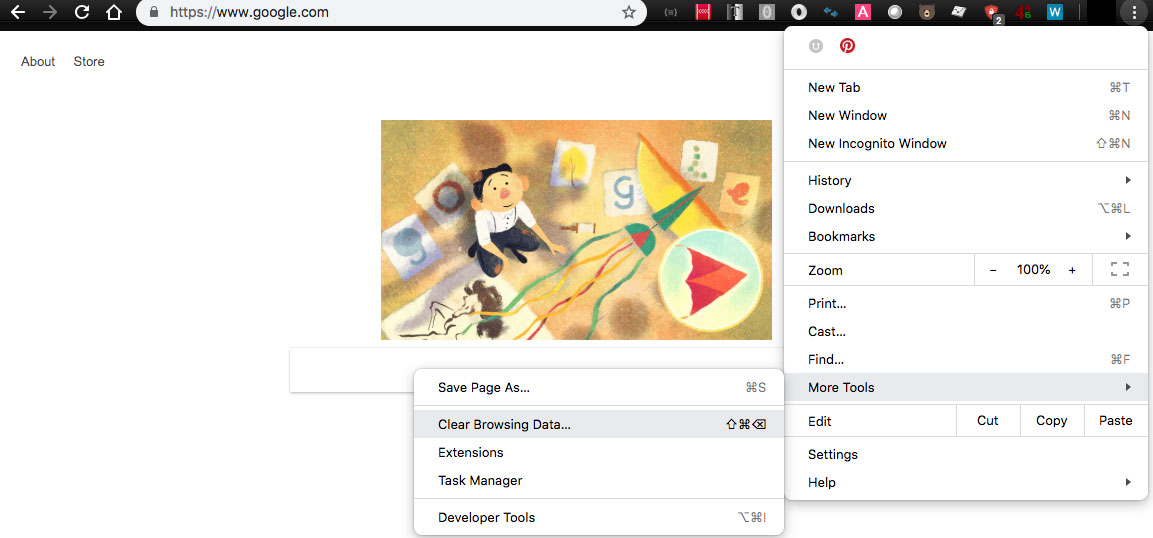Click the Google Doodle image
The image size is (1153, 538).
576,229
